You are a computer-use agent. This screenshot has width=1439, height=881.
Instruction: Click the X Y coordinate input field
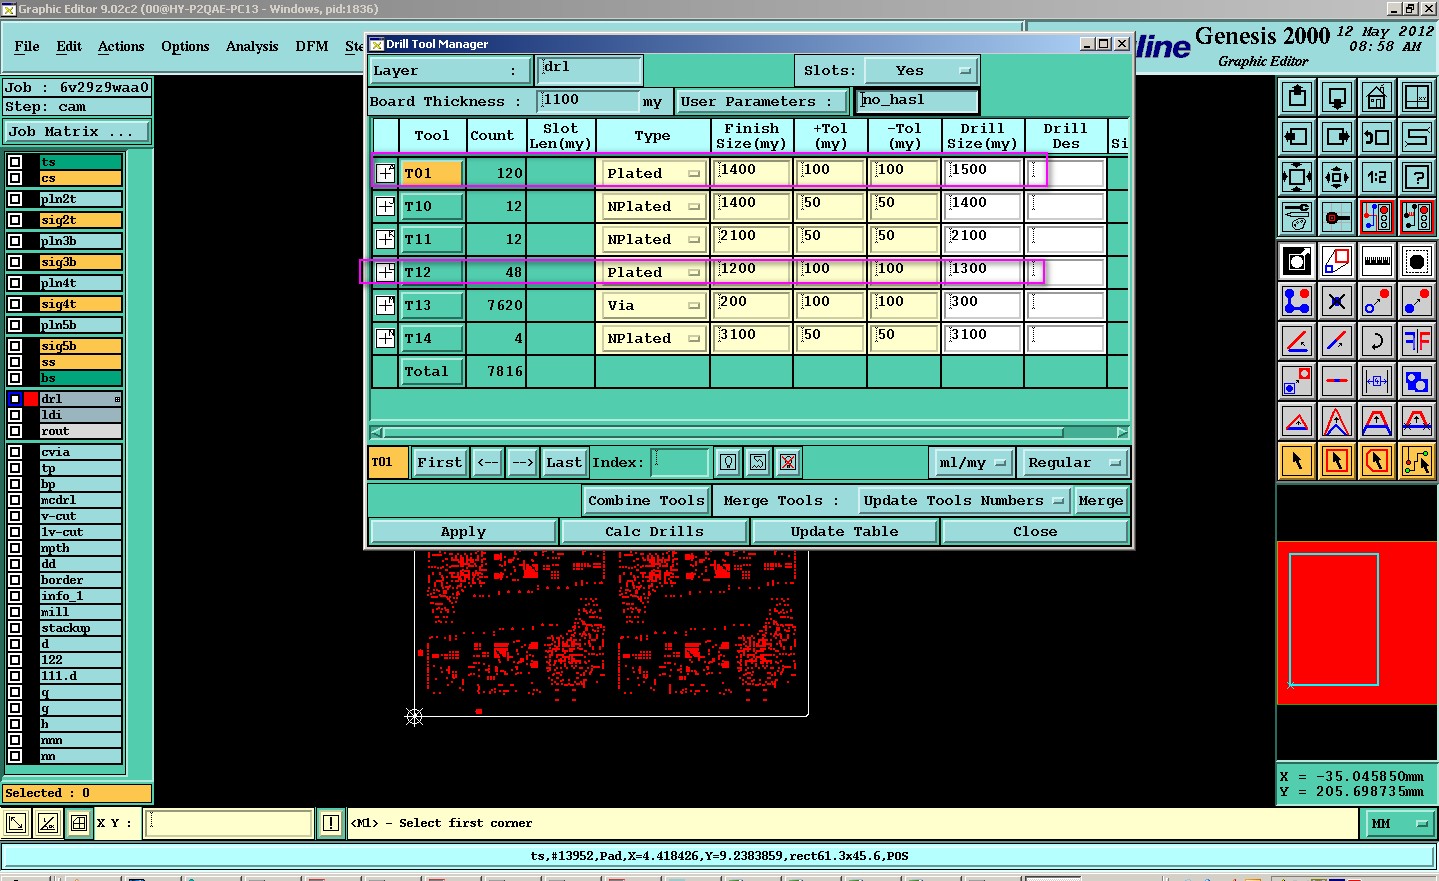229,823
